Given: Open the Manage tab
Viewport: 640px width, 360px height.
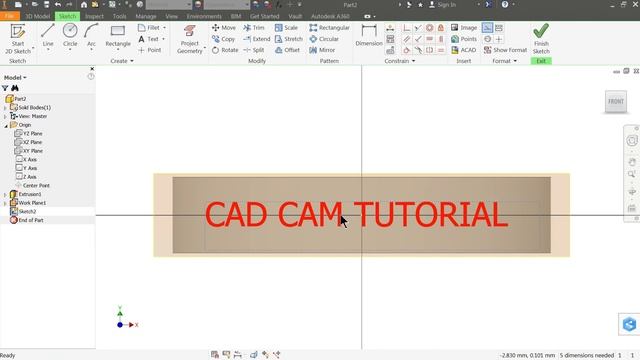Looking at the screenshot, I should tap(146, 16).
